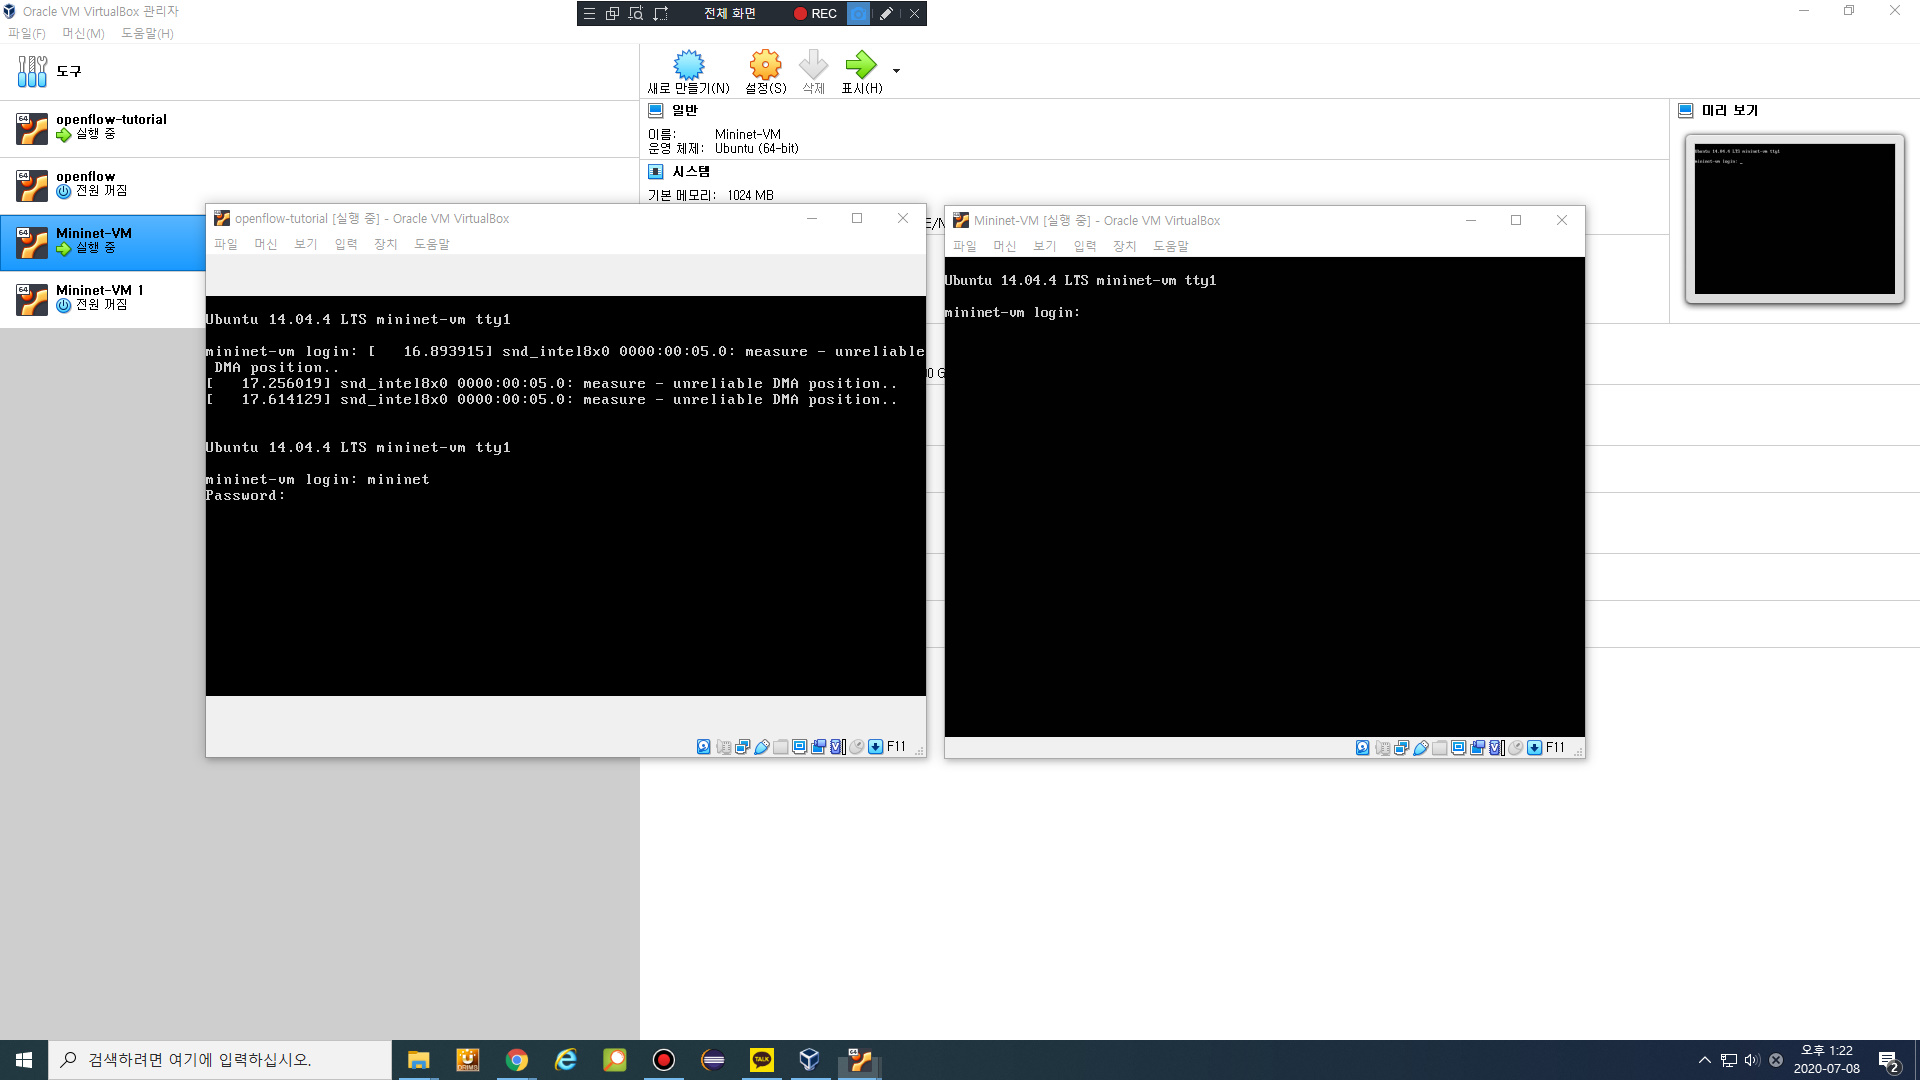Open the recorder hamburger menu
This screenshot has width=1920, height=1080.
point(589,13)
